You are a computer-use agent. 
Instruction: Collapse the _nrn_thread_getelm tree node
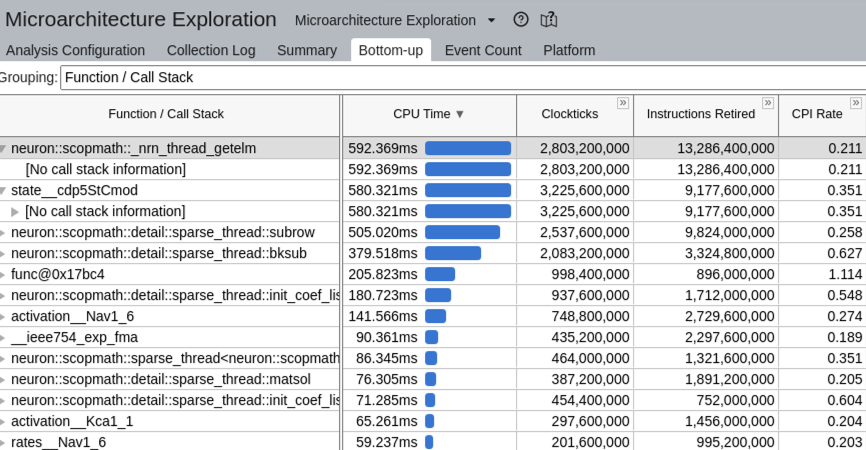pos(4,148)
